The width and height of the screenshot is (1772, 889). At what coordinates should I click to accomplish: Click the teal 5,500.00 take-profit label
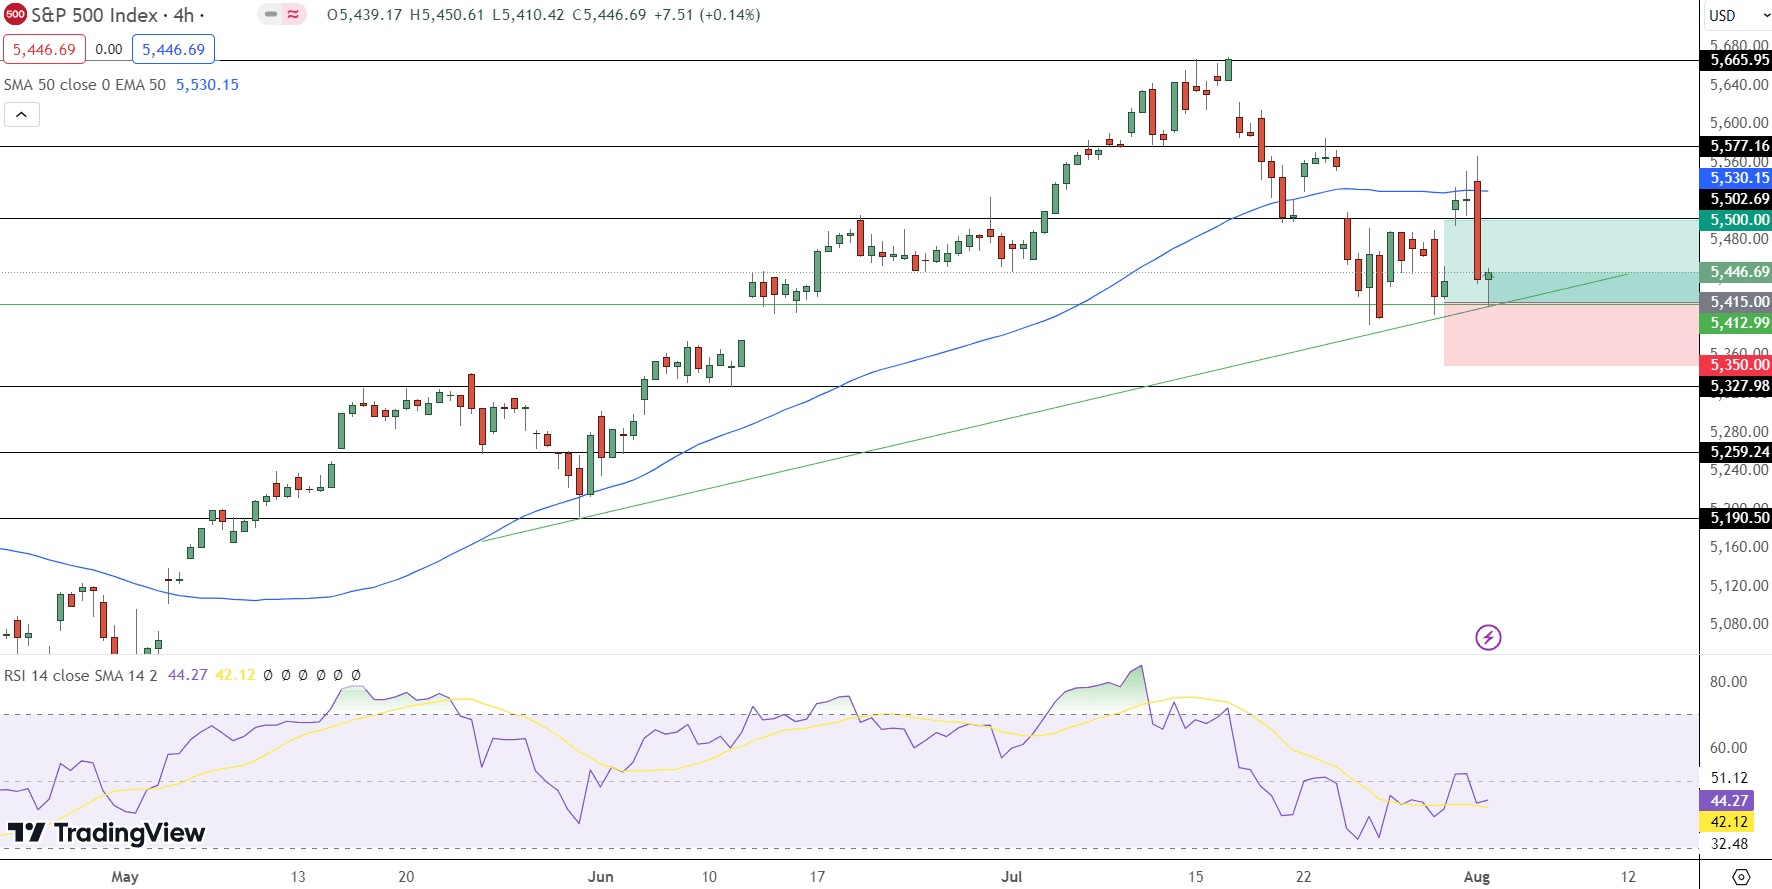click(1736, 220)
